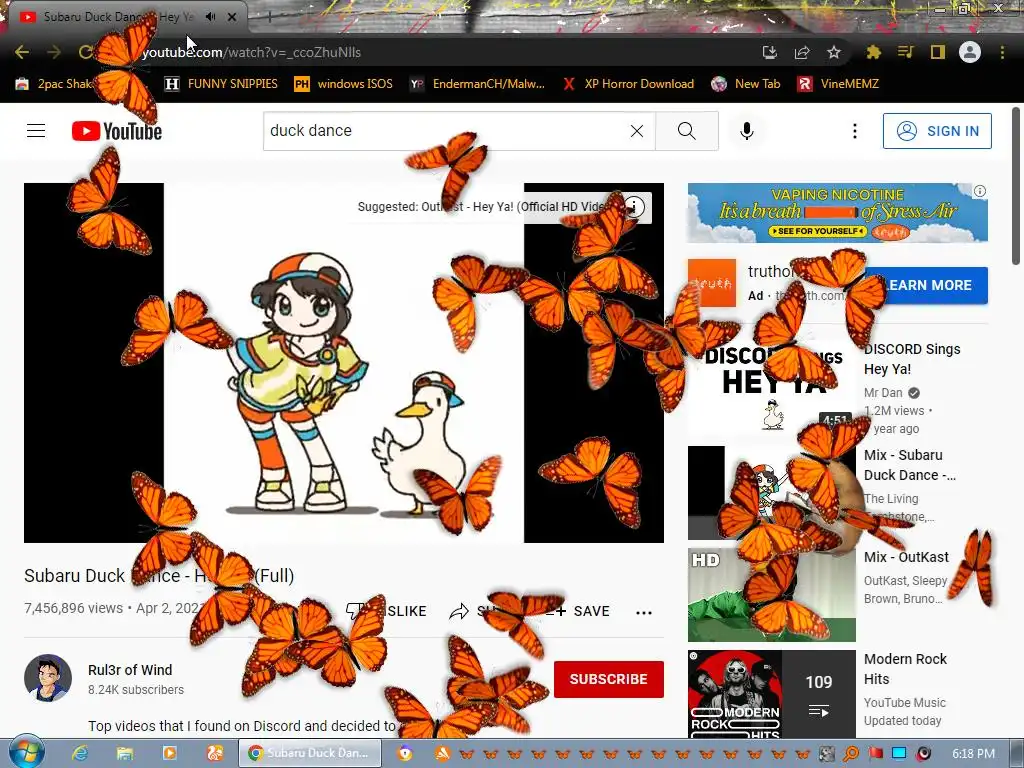Clear the search box with the X
1024x768 pixels.
(x=637, y=131)
